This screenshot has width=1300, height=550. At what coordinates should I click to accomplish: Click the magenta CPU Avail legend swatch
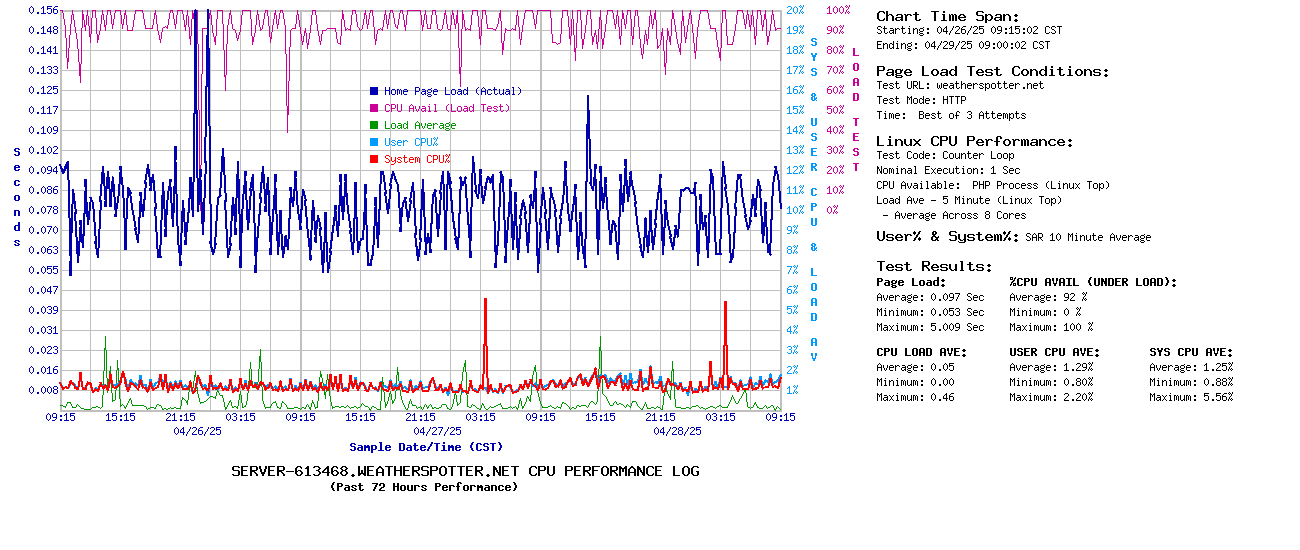374,108
